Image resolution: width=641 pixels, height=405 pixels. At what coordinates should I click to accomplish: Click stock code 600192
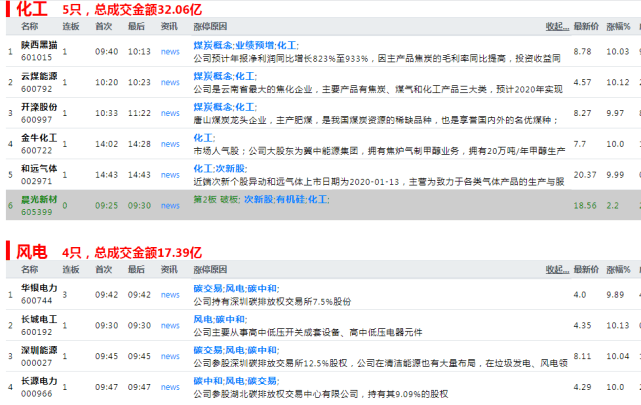[37, 332]
